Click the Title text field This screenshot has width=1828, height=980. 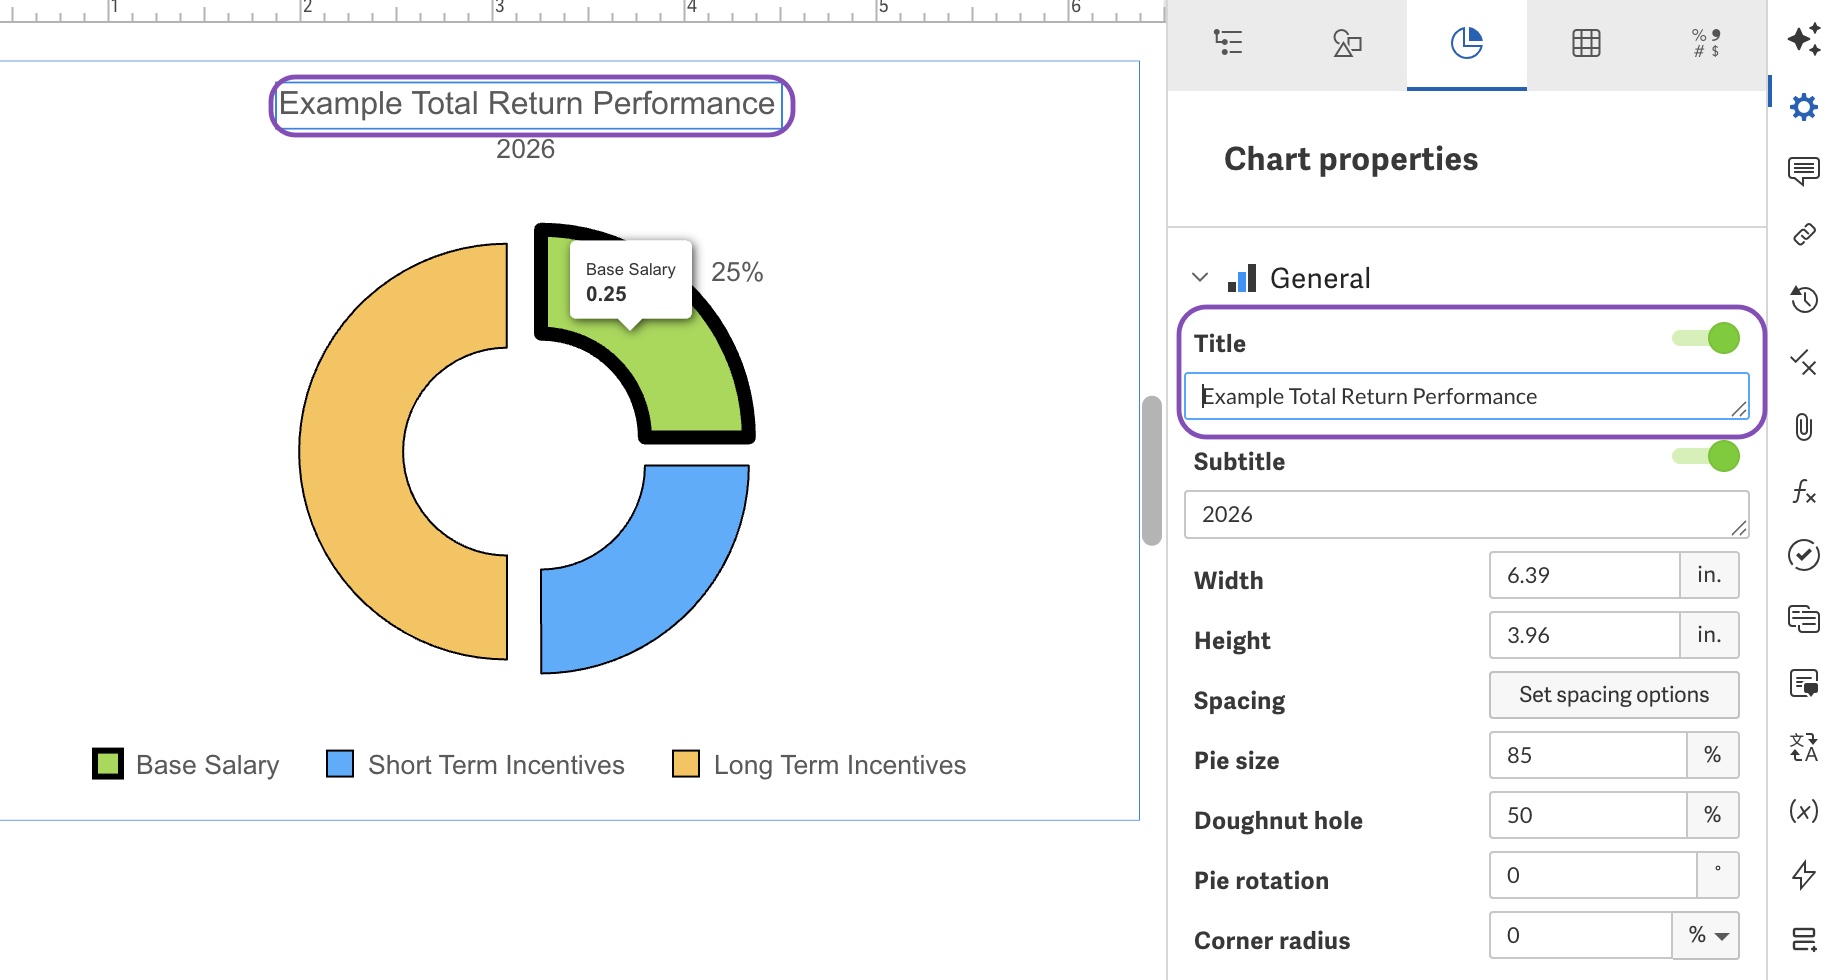(1467, 396)
